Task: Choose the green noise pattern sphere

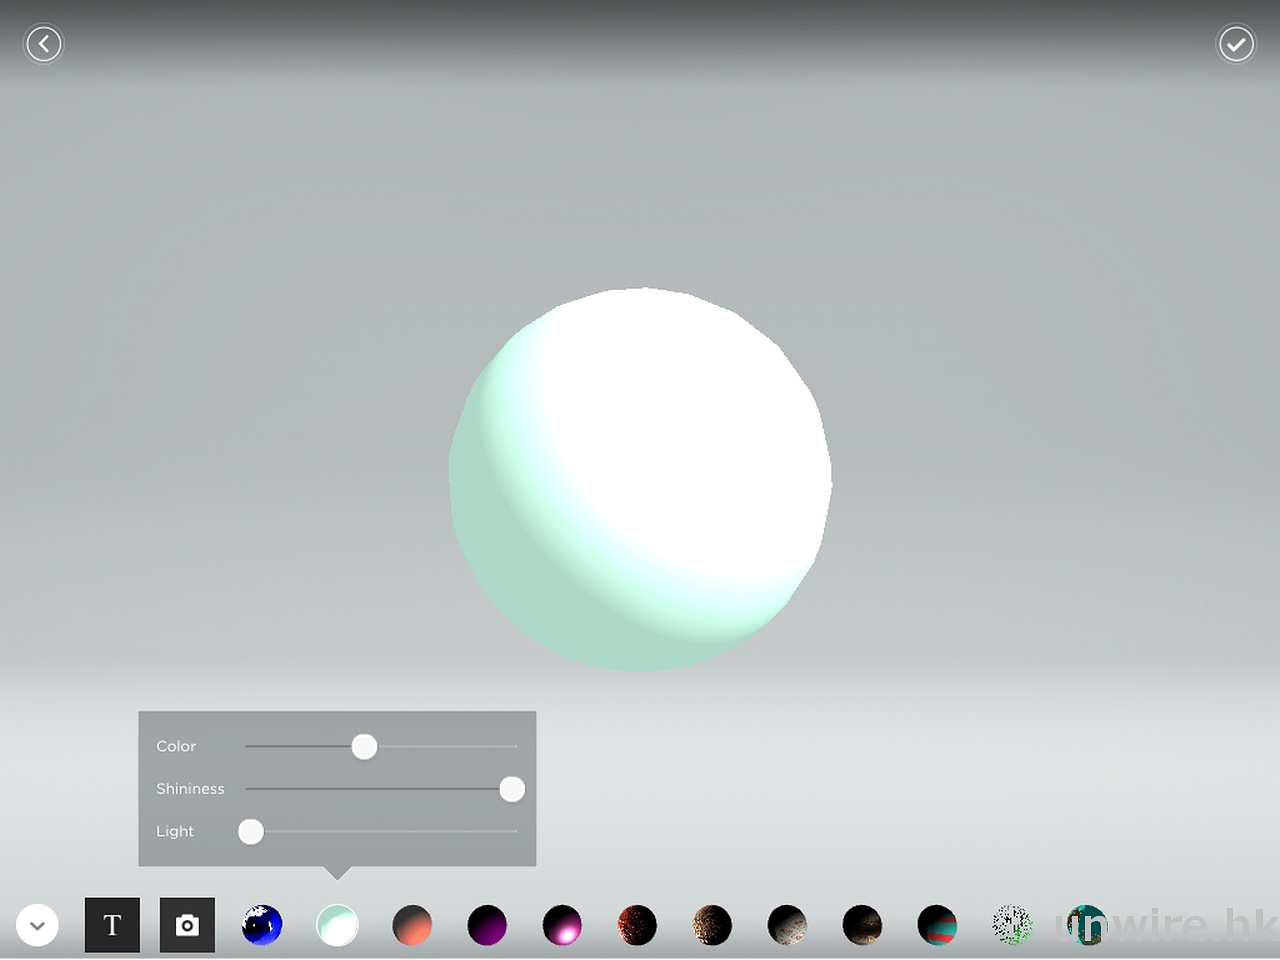Action: coord(1012,926)
